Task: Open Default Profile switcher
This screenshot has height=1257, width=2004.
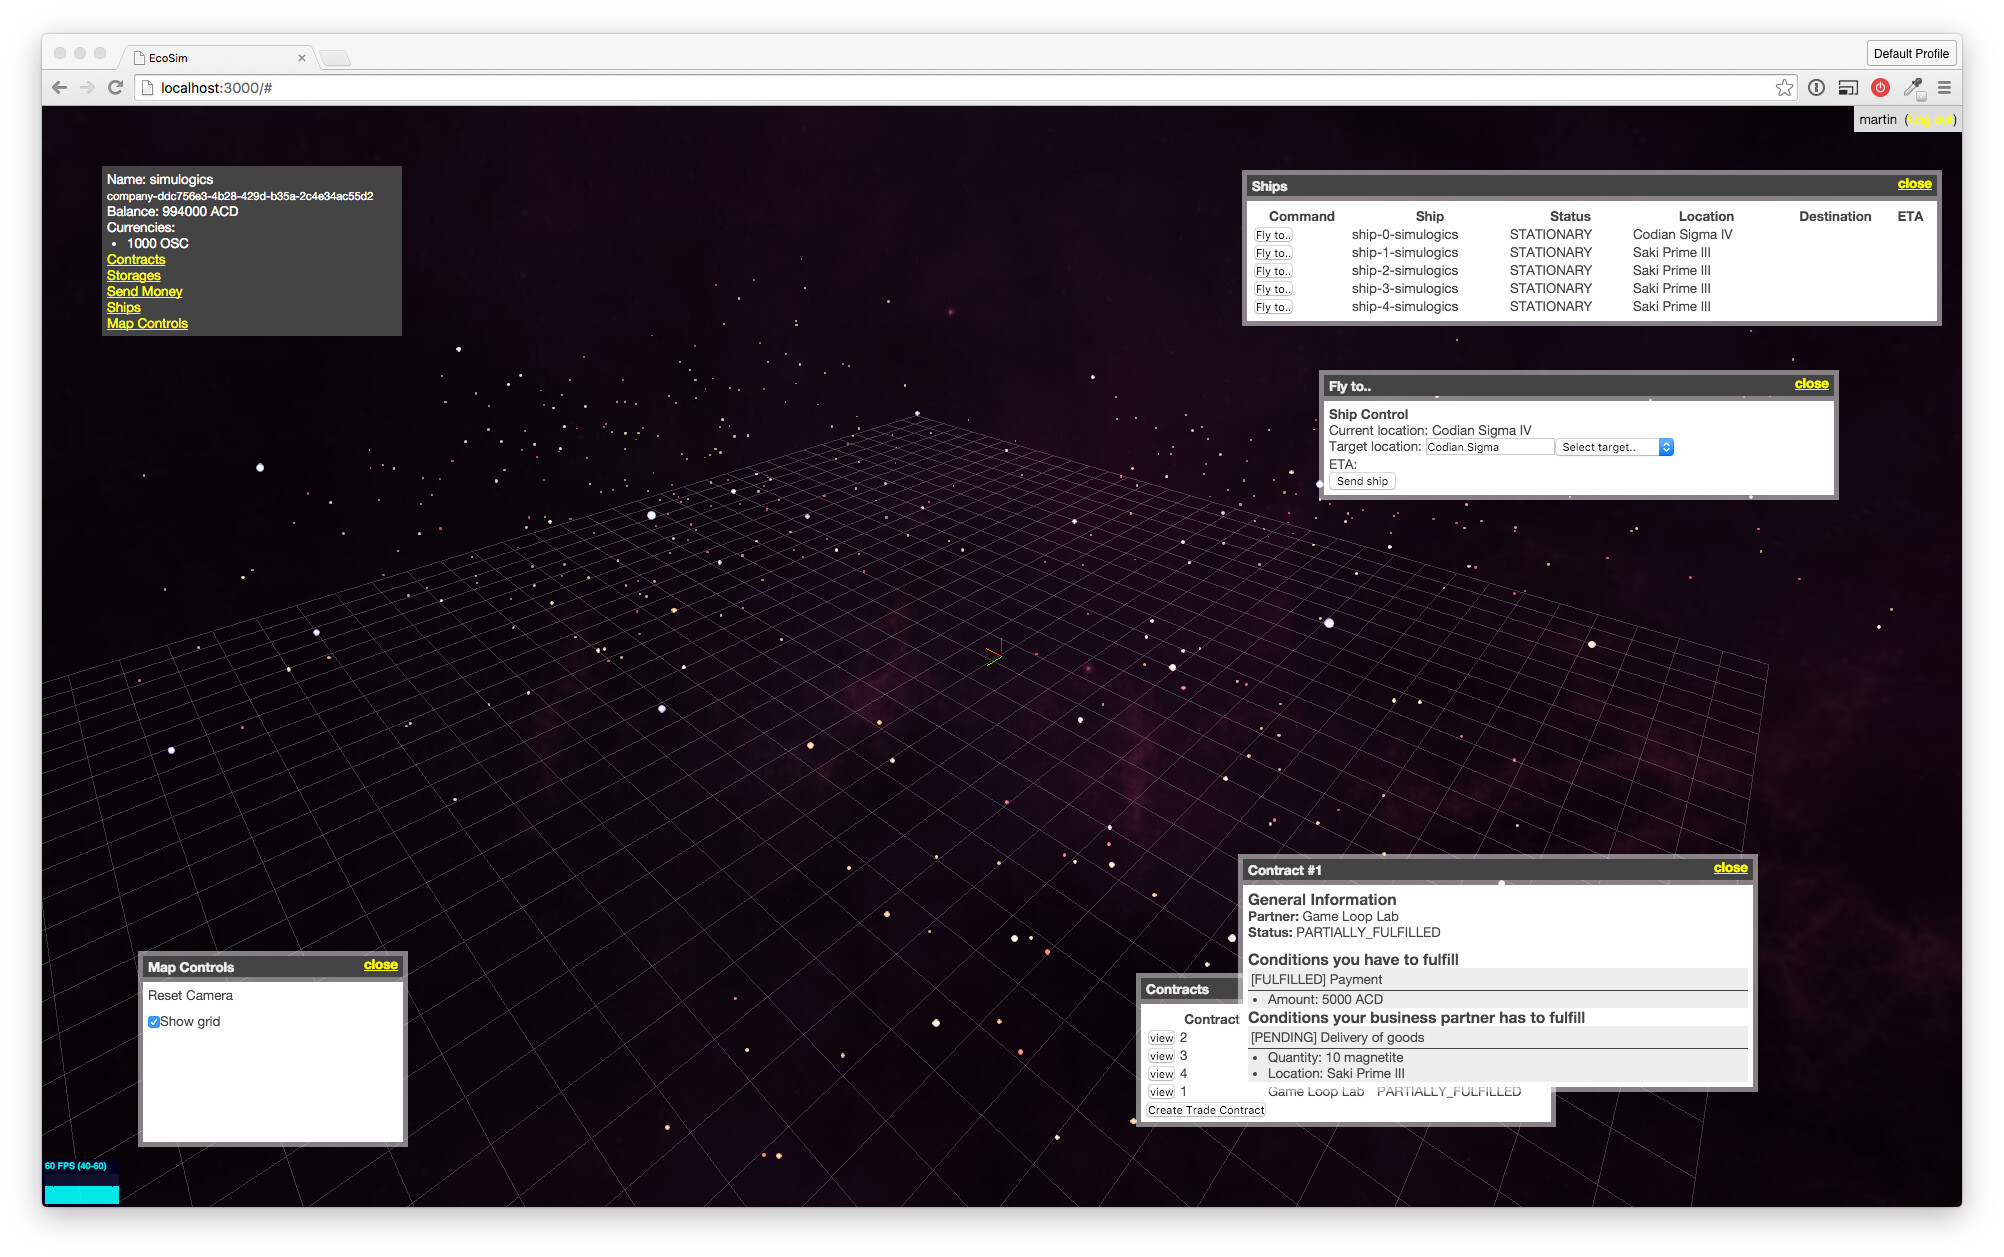Action: point(1910,54)
